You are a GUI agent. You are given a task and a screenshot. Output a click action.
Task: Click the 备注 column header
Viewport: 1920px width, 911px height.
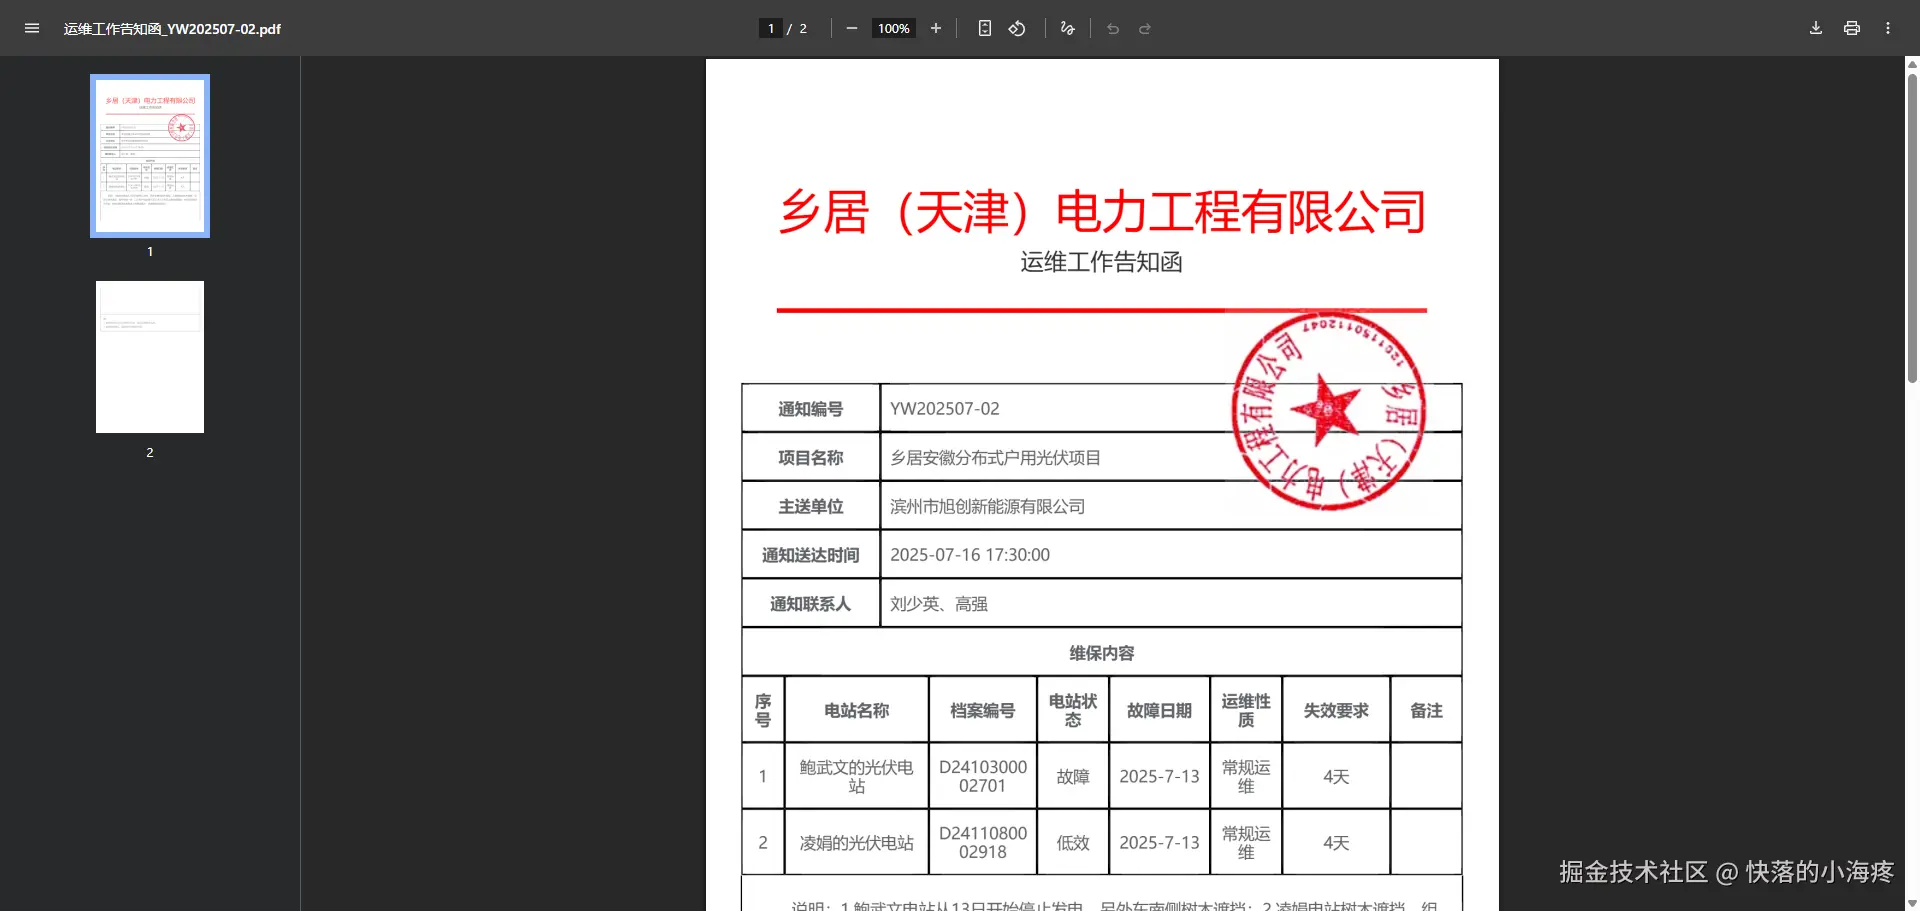coord(1426,710)
